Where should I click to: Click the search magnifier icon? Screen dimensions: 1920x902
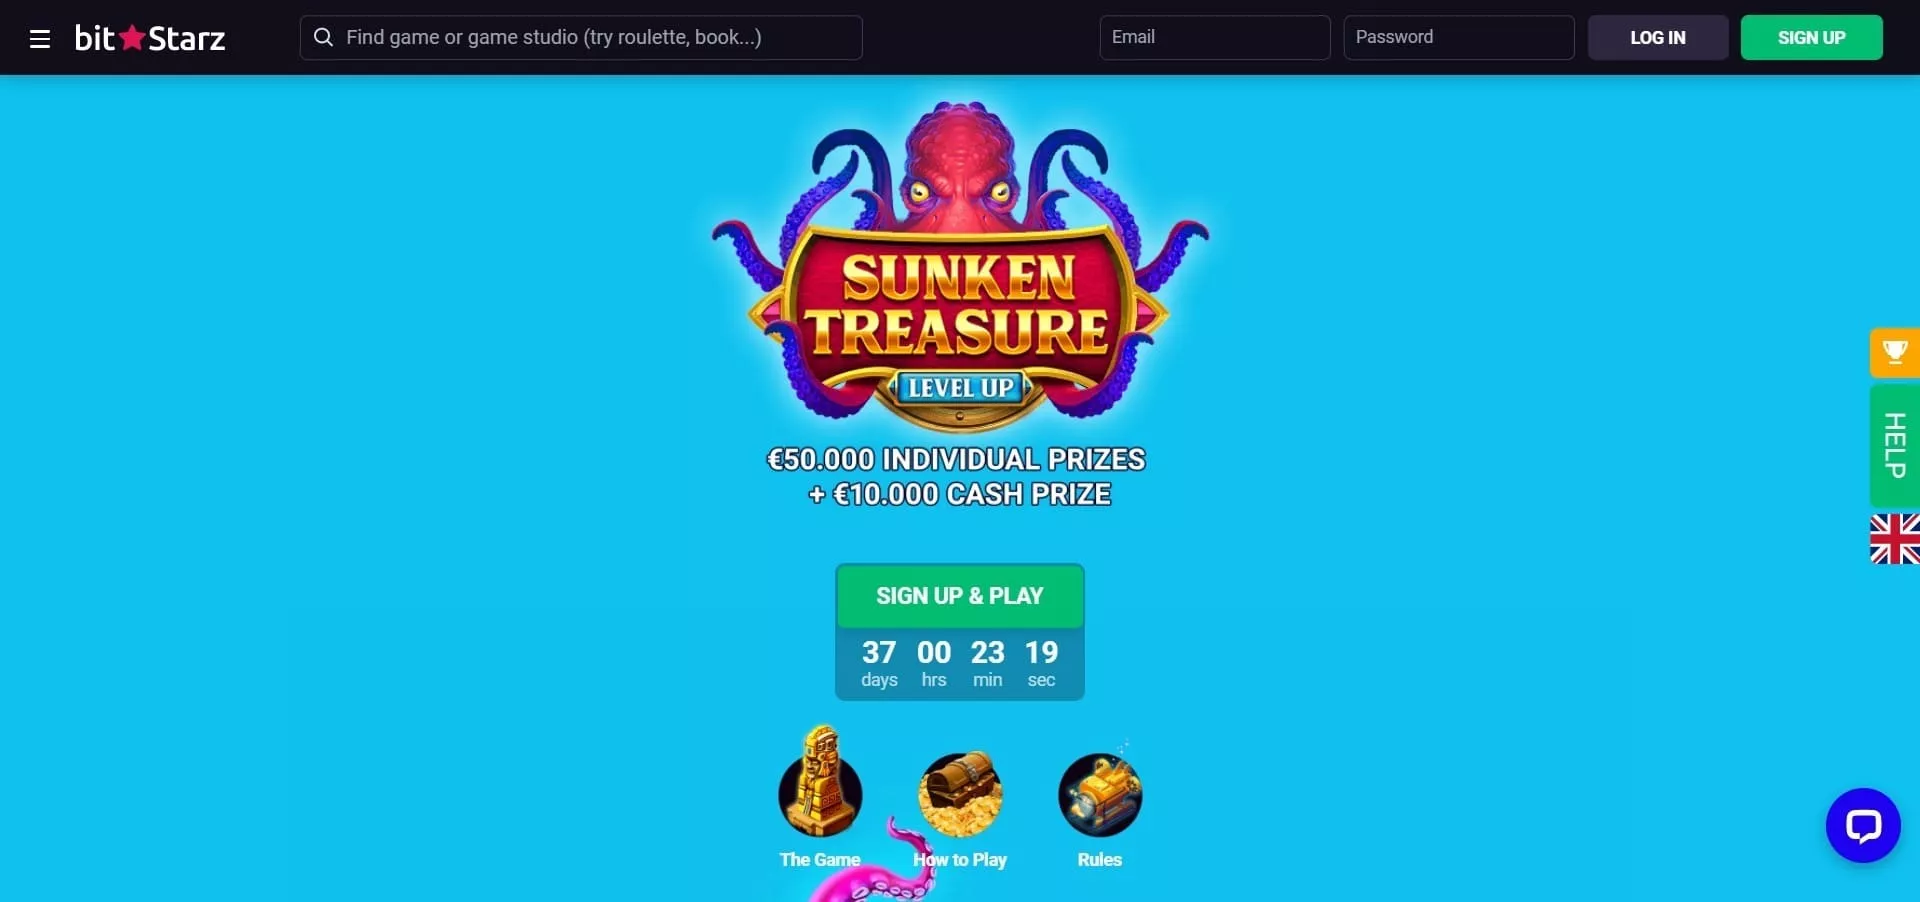(323, 37)
